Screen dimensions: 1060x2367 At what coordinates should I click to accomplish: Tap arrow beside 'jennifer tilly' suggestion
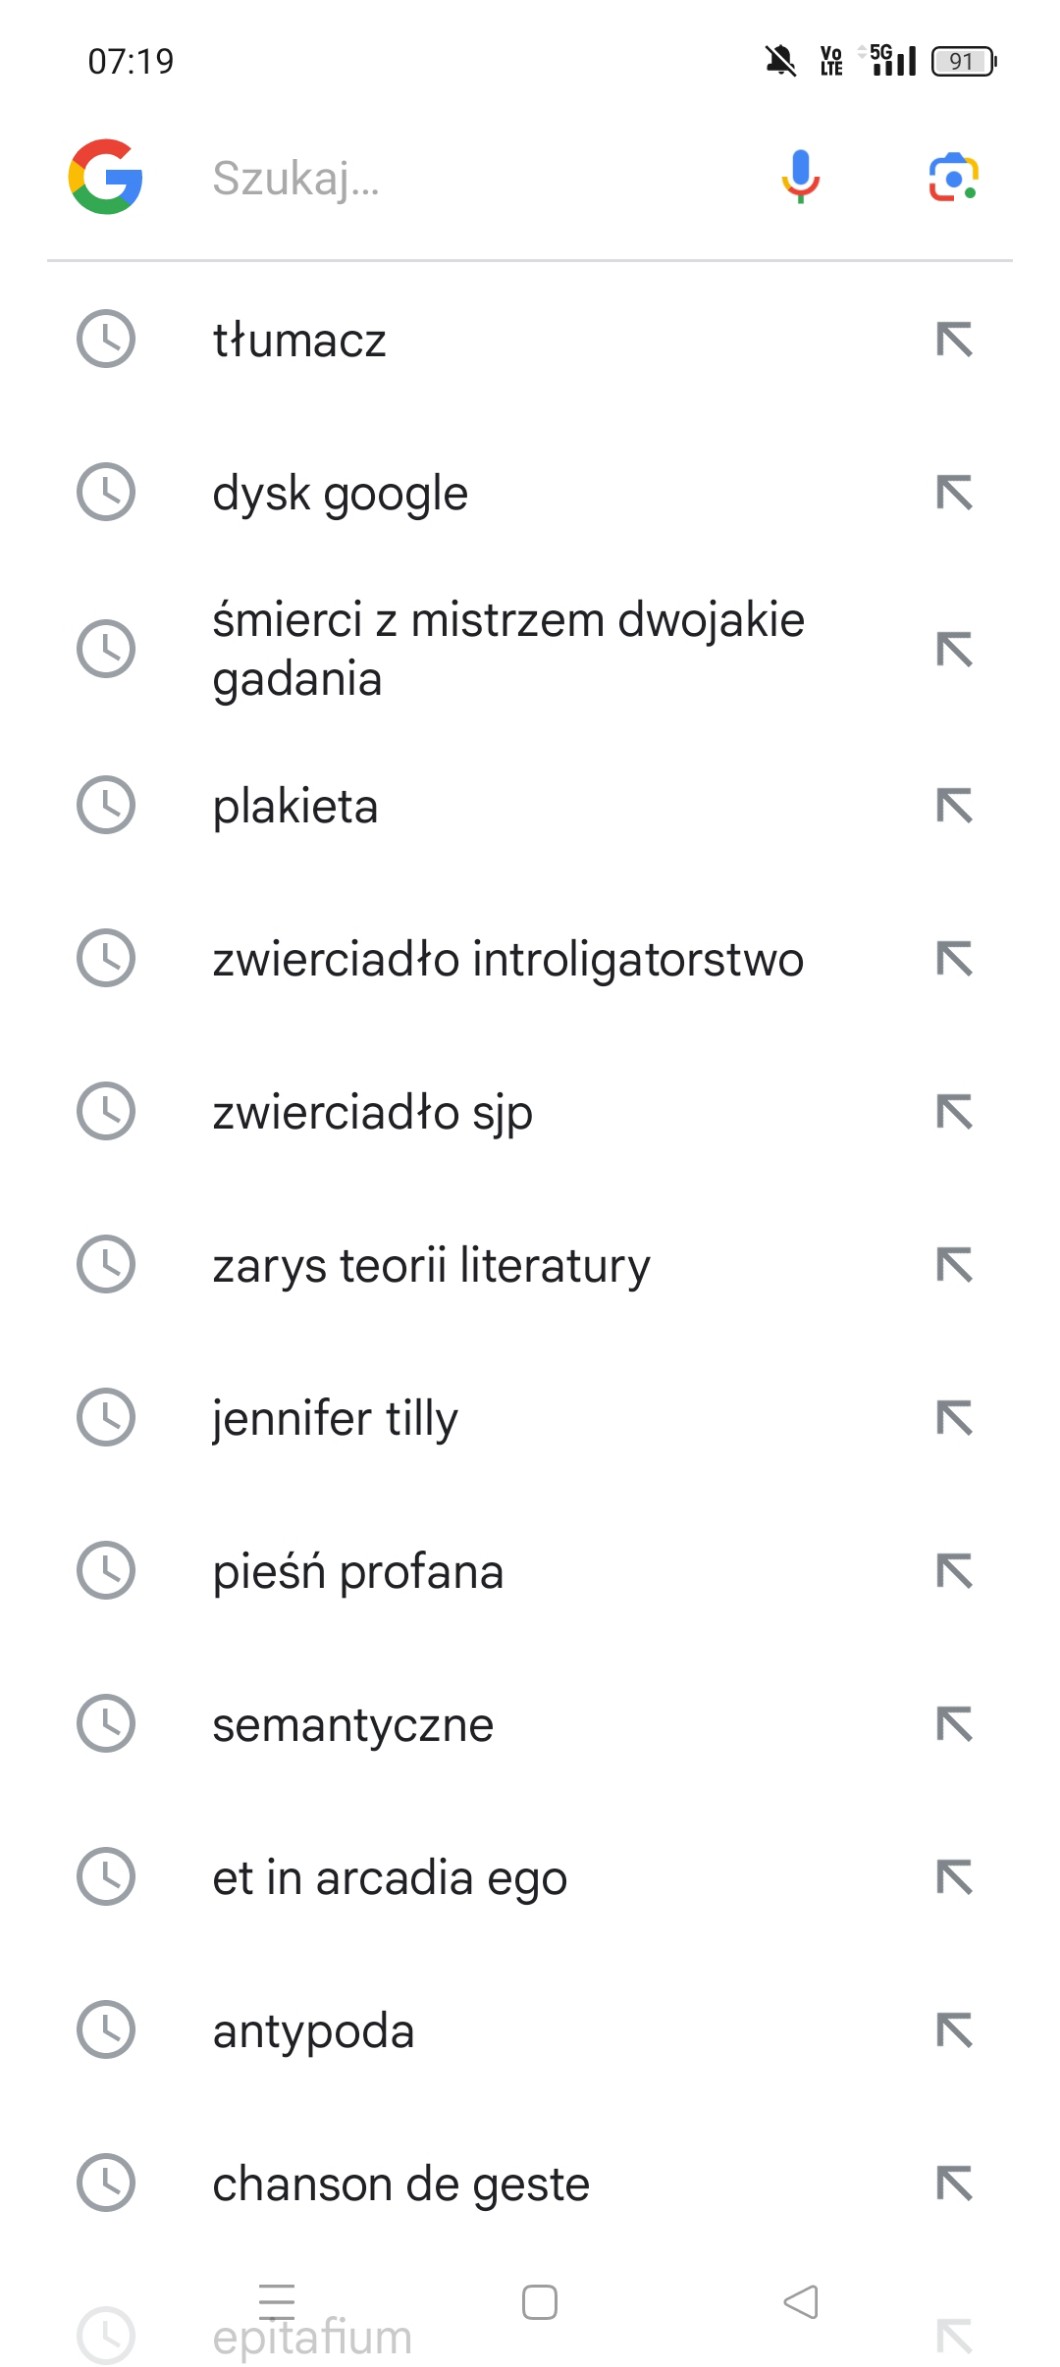[954, 1417]
